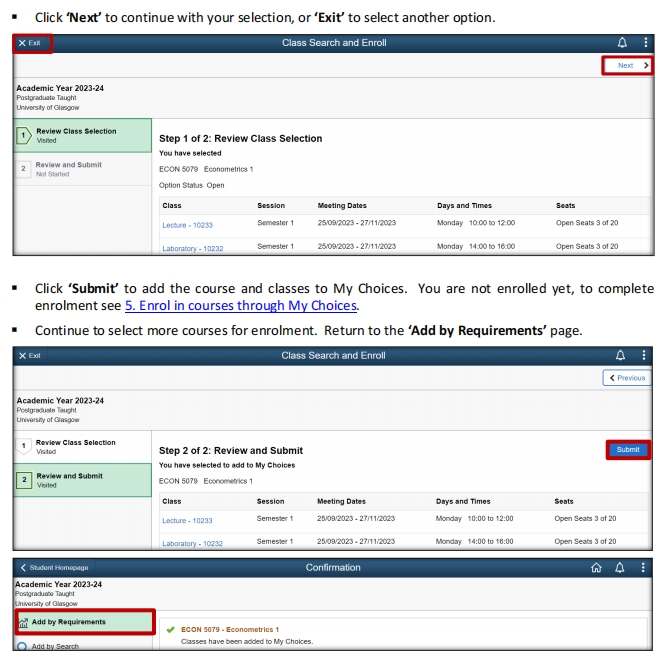
Task: Go back to Student Homepage
Action: coord(52,567)
